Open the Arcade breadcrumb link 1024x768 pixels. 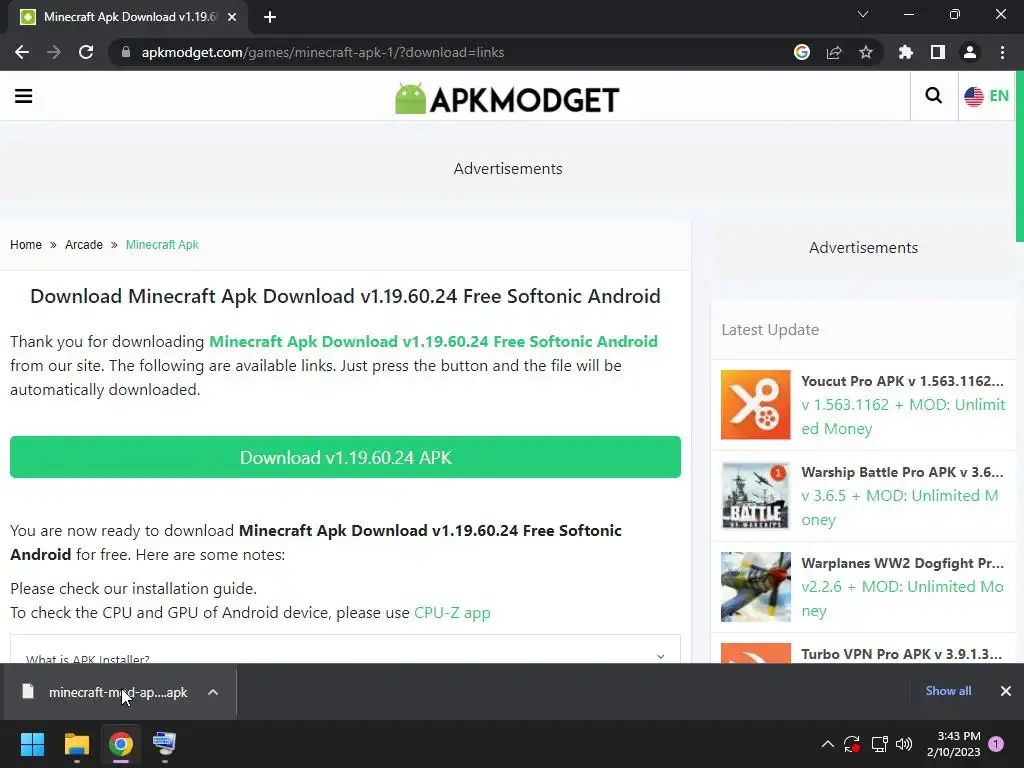click(84, 245)
